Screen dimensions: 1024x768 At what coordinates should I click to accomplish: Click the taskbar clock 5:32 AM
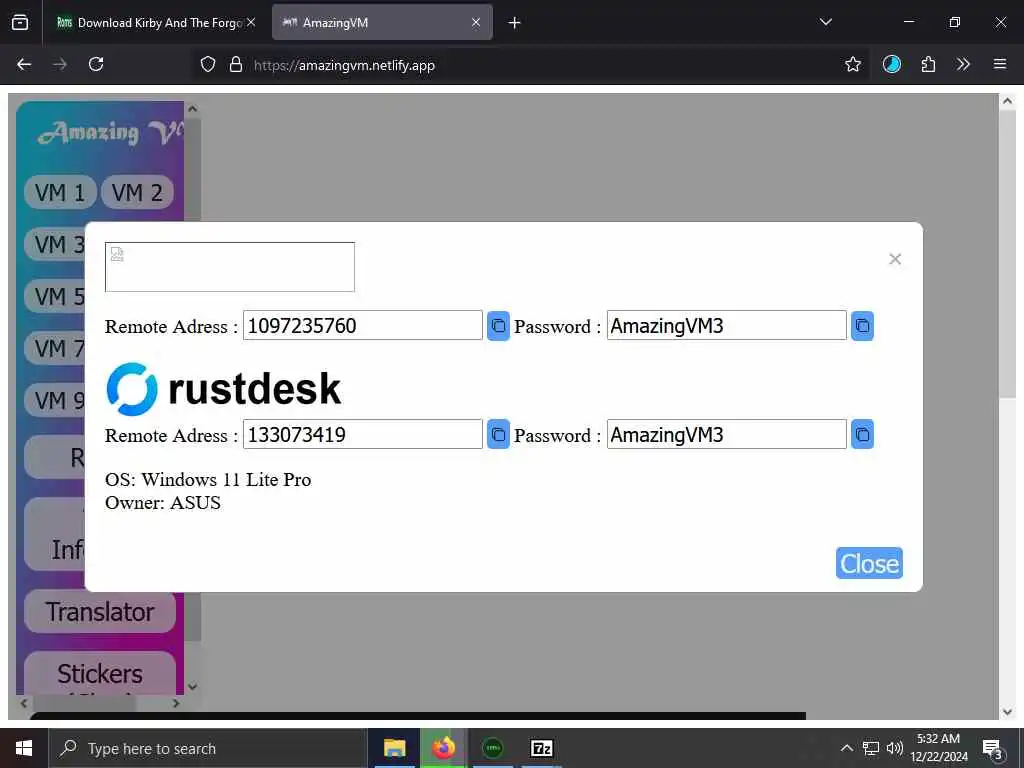(x=938, y=739)
